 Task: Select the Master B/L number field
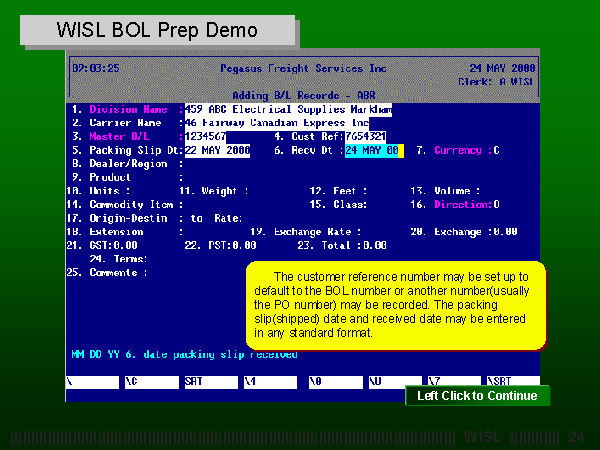point(206,136)
